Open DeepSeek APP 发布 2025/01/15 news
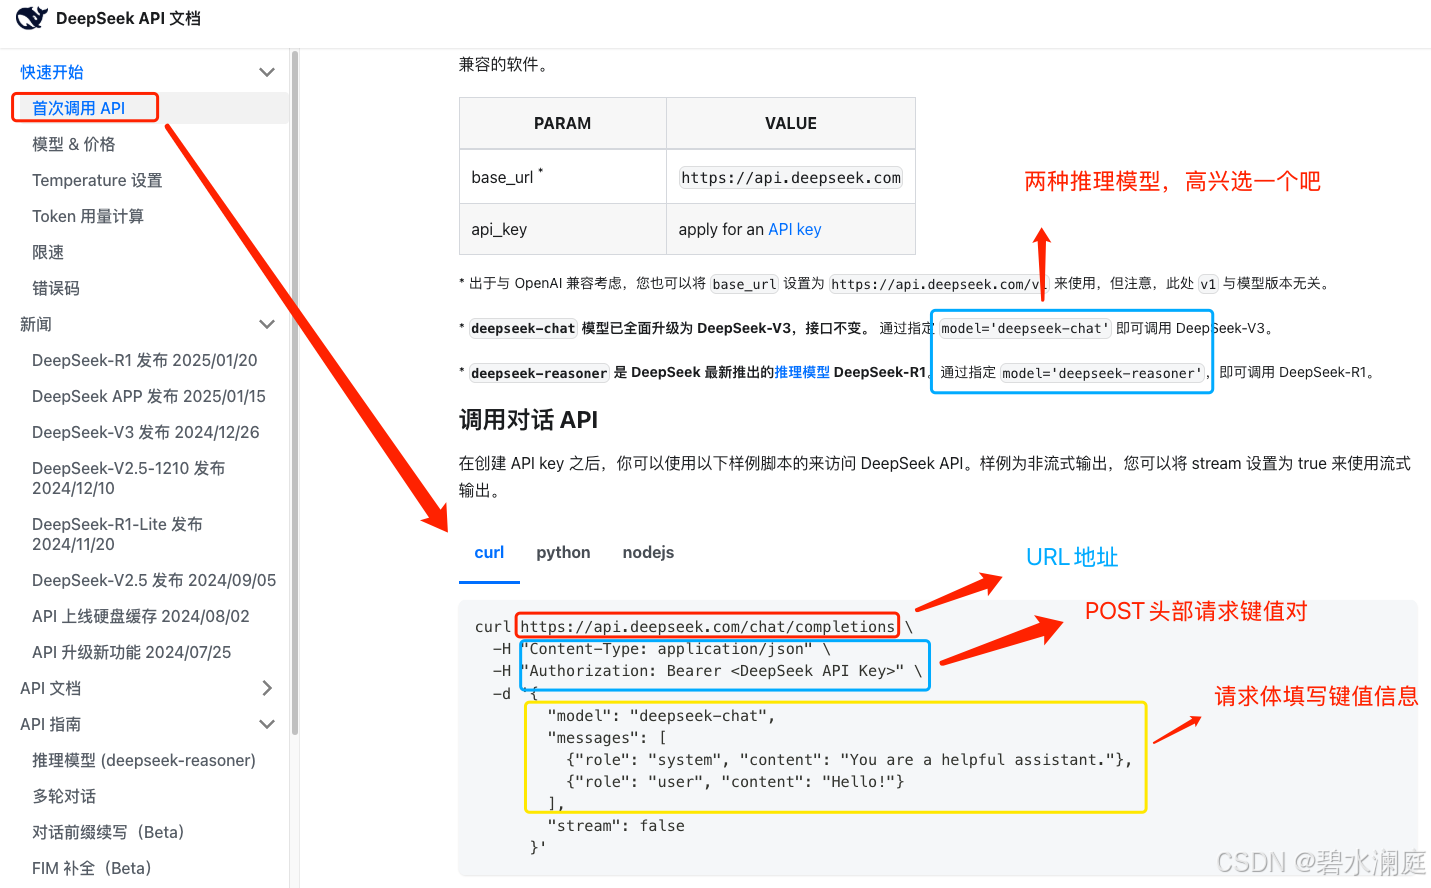This screenshot has width=1431, height=888. tap(149, 396)
